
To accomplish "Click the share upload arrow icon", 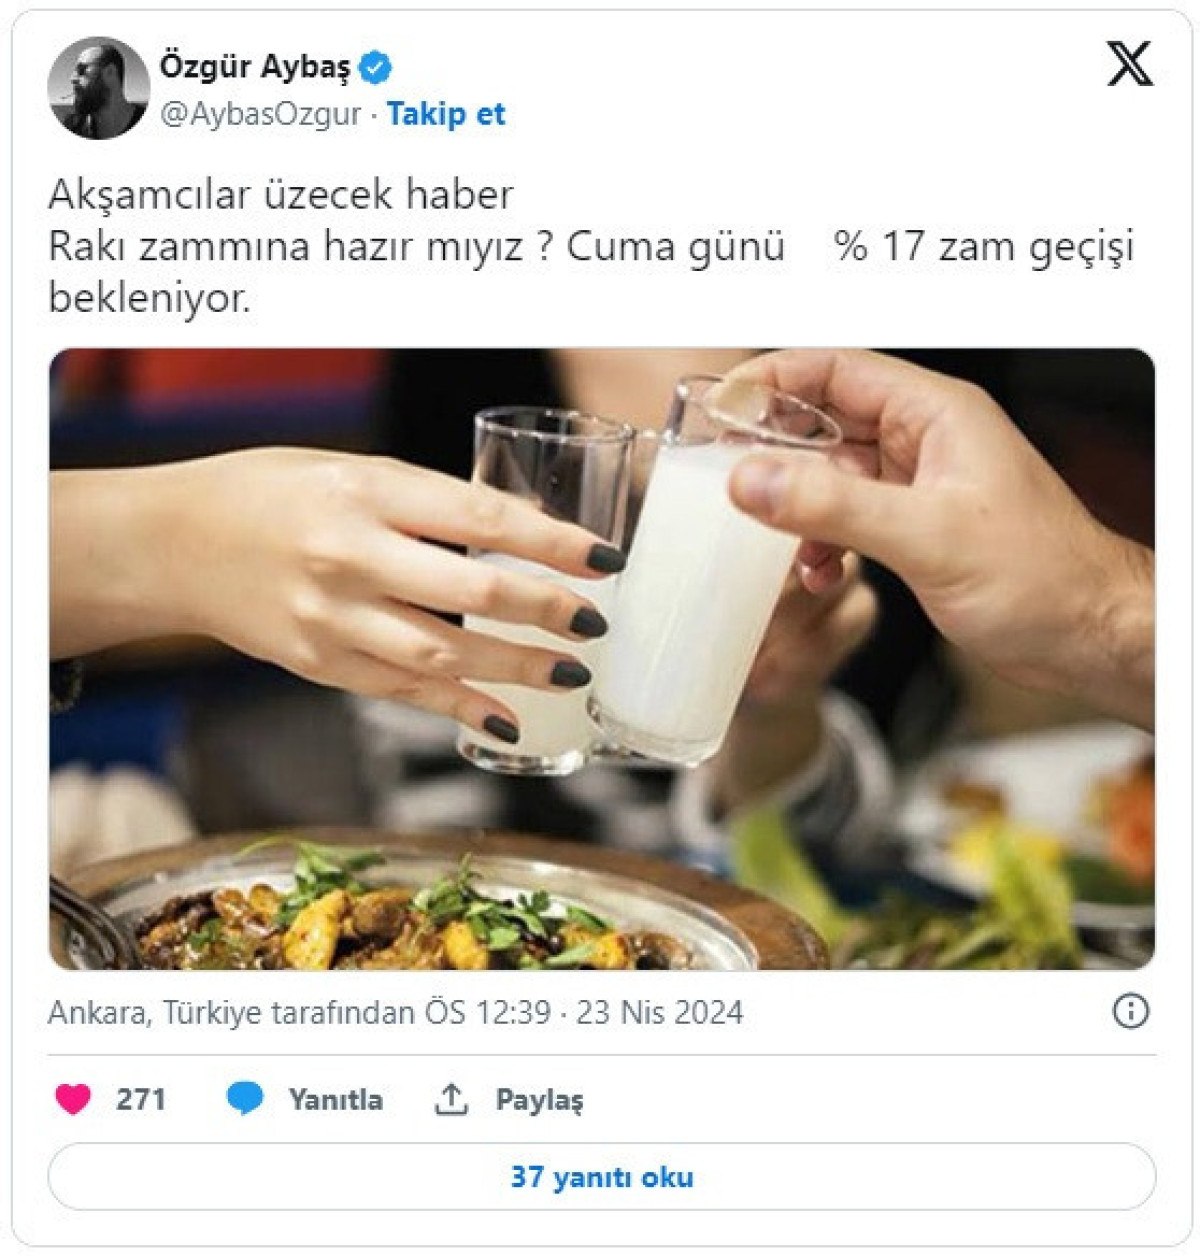I will (452, 1098).
